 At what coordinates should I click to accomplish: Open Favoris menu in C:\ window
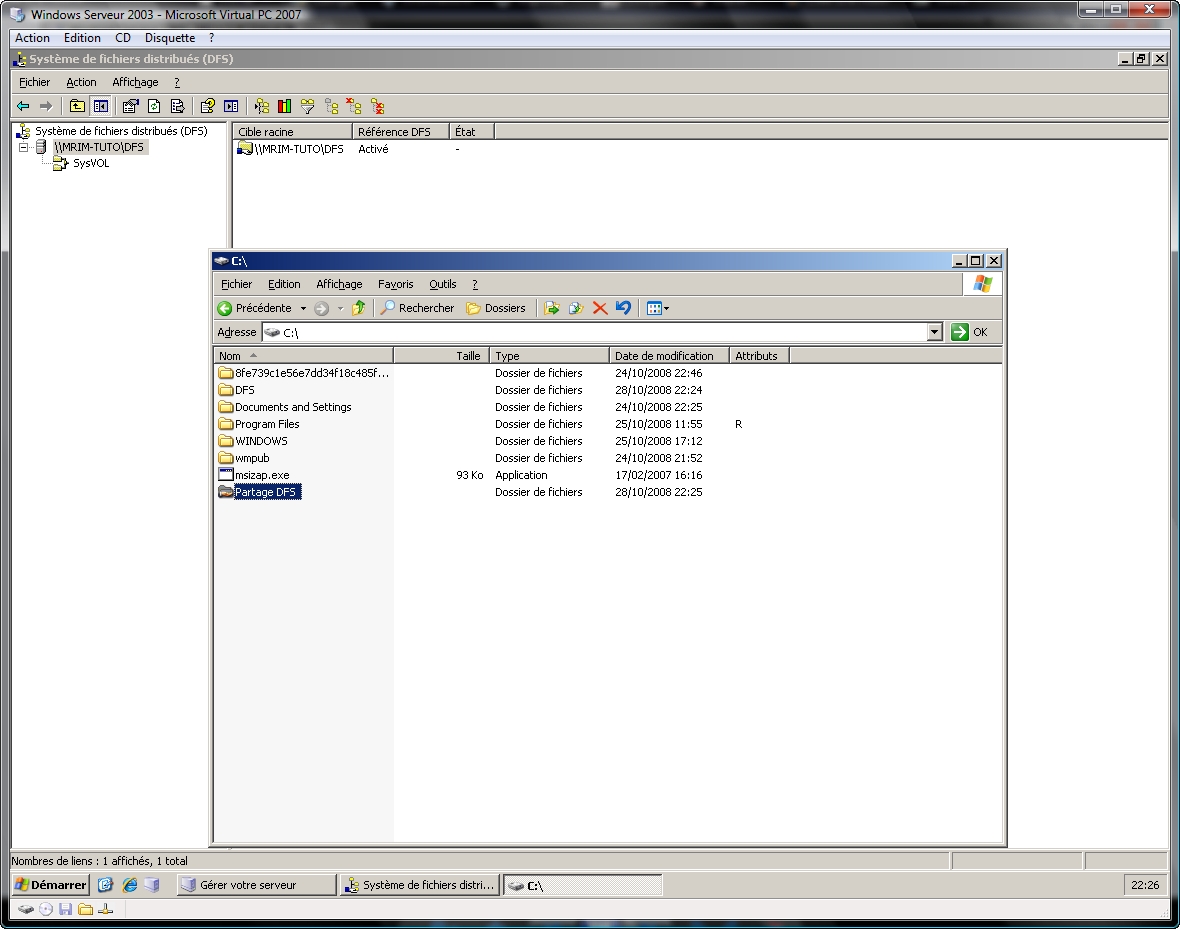coord(396,284)
